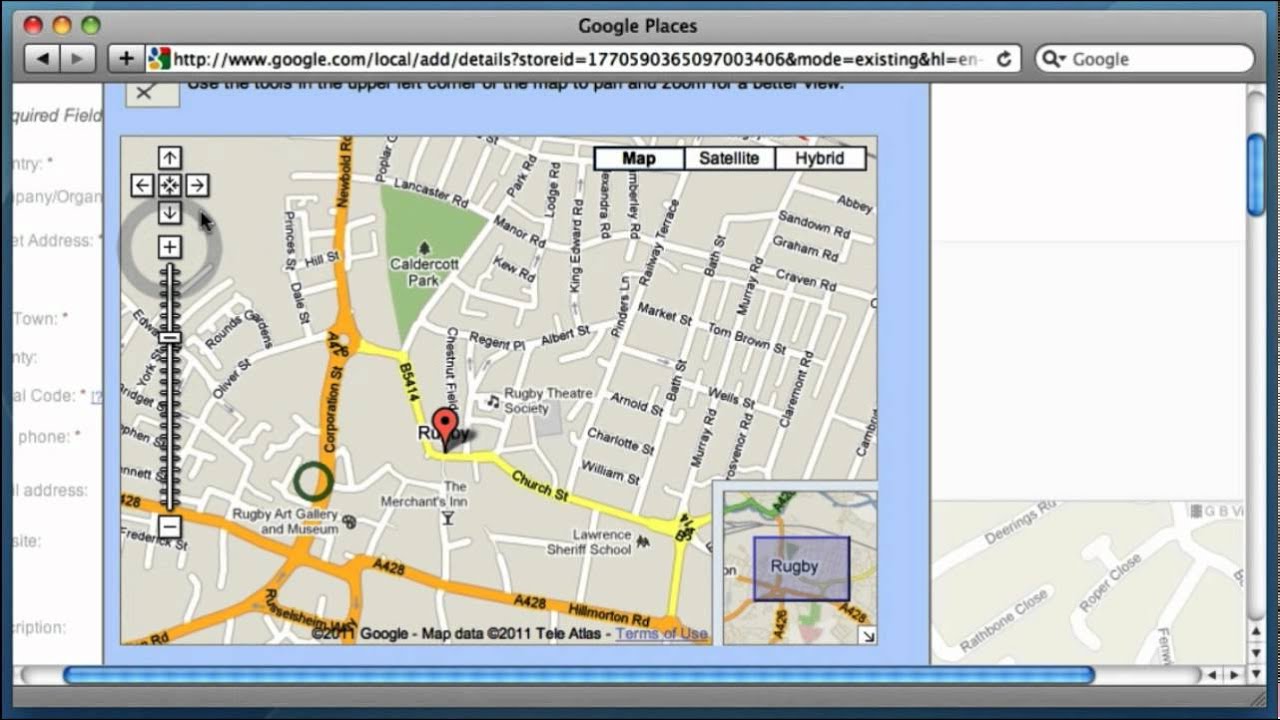Go forward with browser forward button
Viewport: 1280px width, 720px height.
(77, 58)
